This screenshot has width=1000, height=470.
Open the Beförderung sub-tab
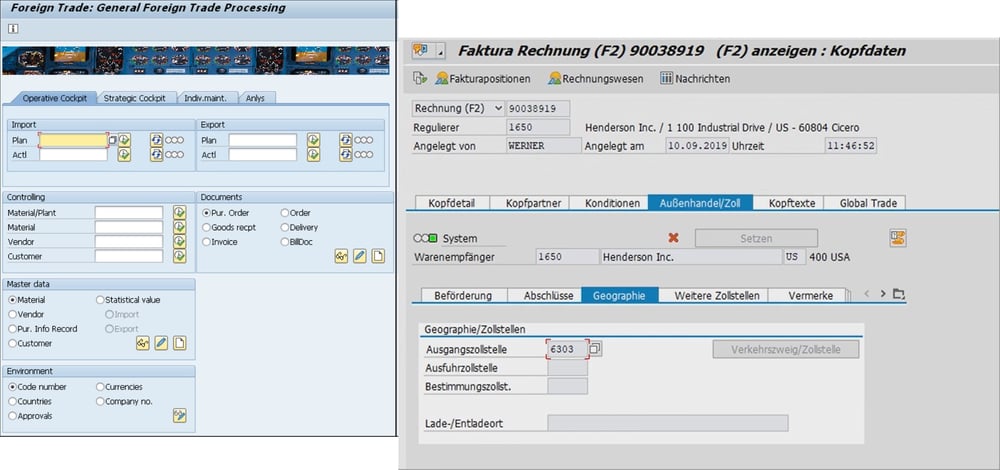(x=463, y=295)
